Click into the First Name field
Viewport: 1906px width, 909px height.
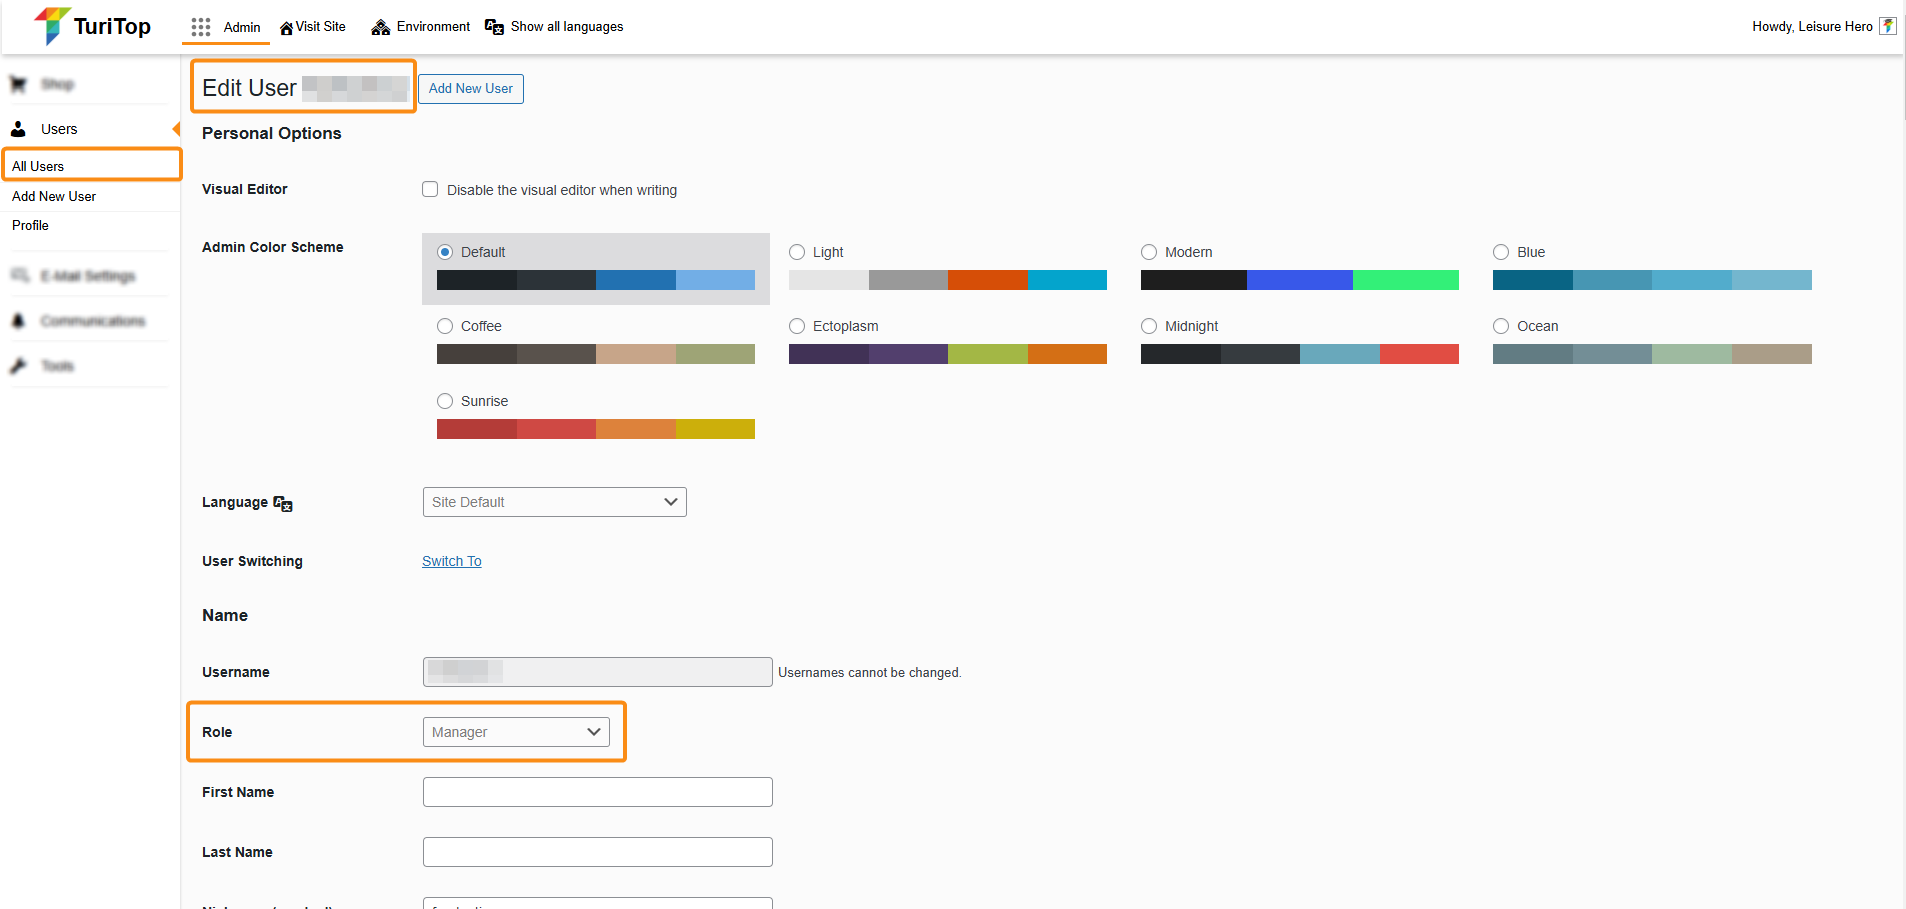pyautogui.click(x=597, y=792)
